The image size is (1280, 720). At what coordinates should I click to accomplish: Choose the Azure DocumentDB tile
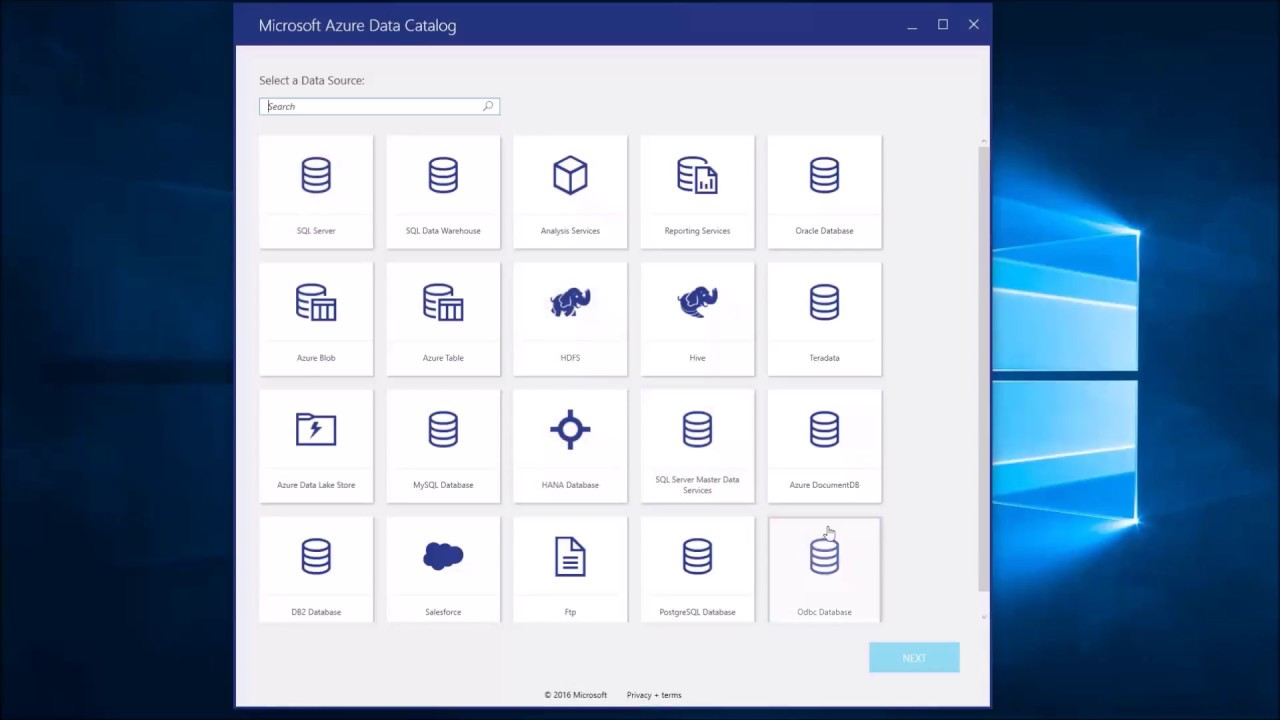824,445
